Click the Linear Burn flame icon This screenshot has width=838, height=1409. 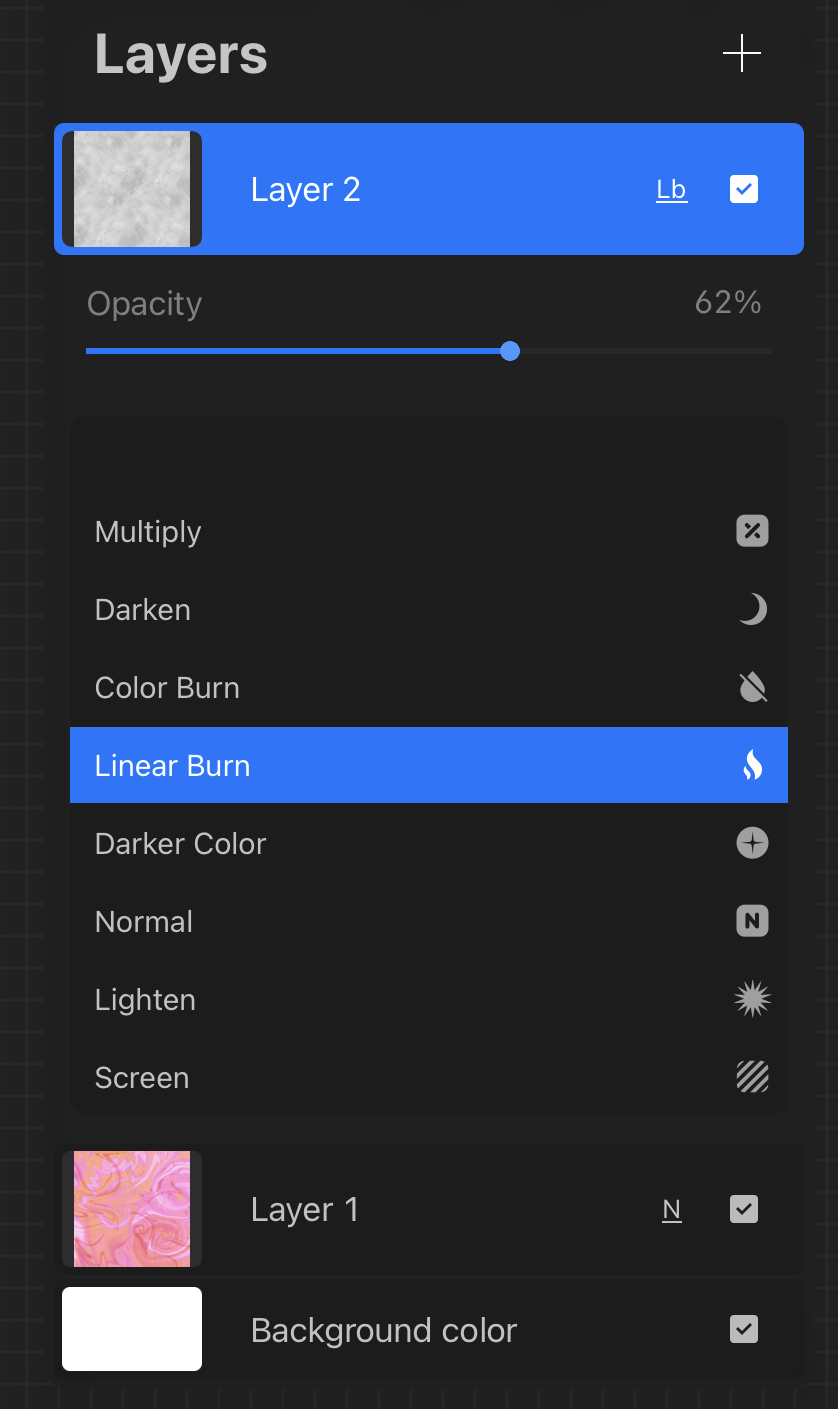click(x=752, y=765)
